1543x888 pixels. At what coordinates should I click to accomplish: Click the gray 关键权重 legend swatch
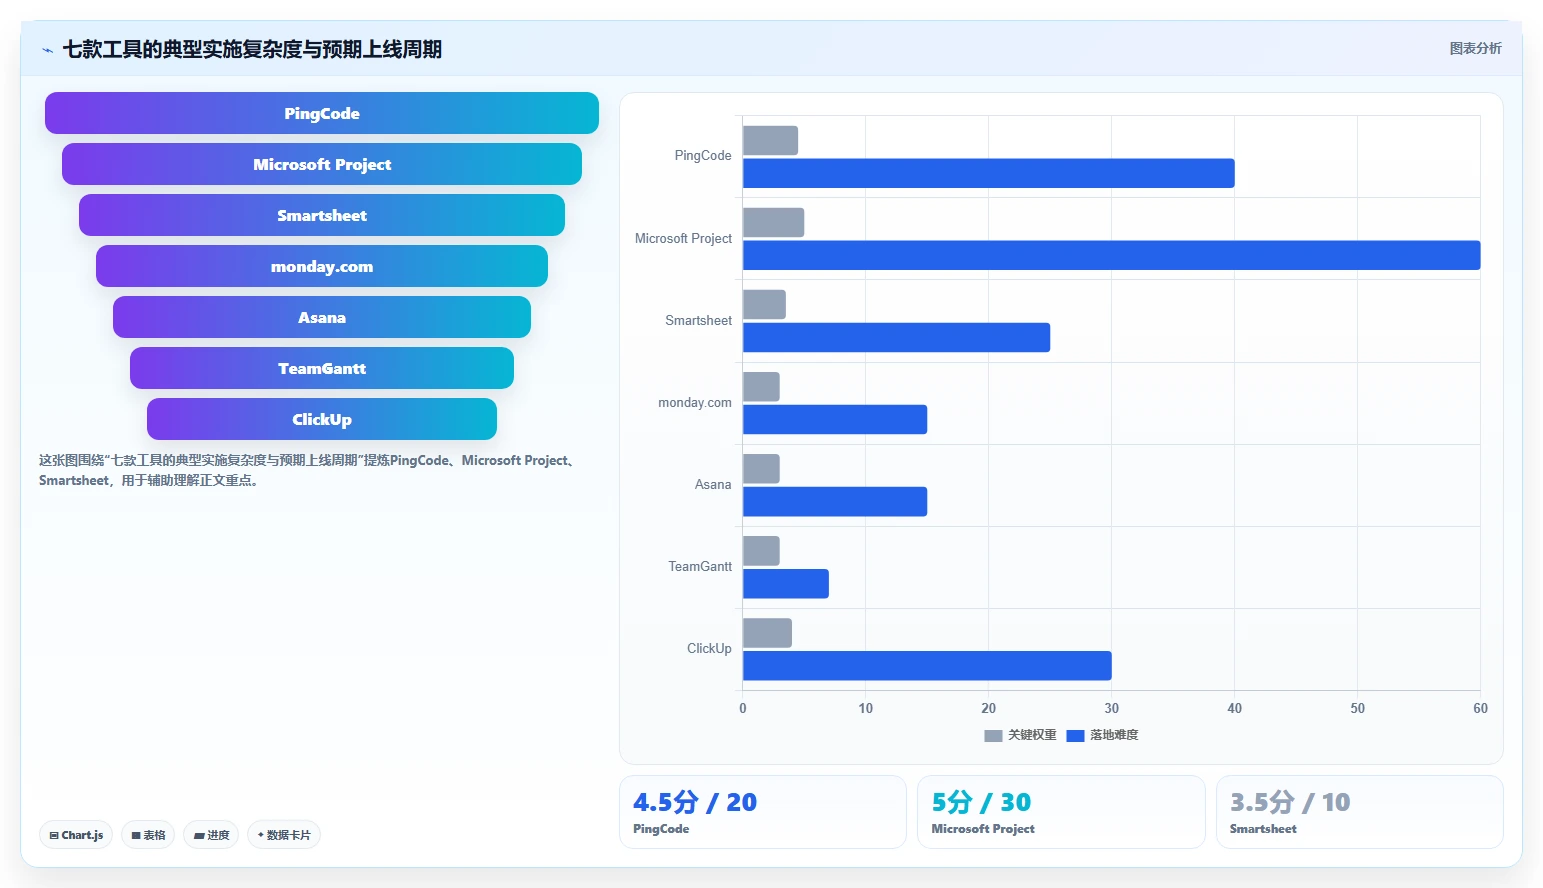tap(993, 736)
